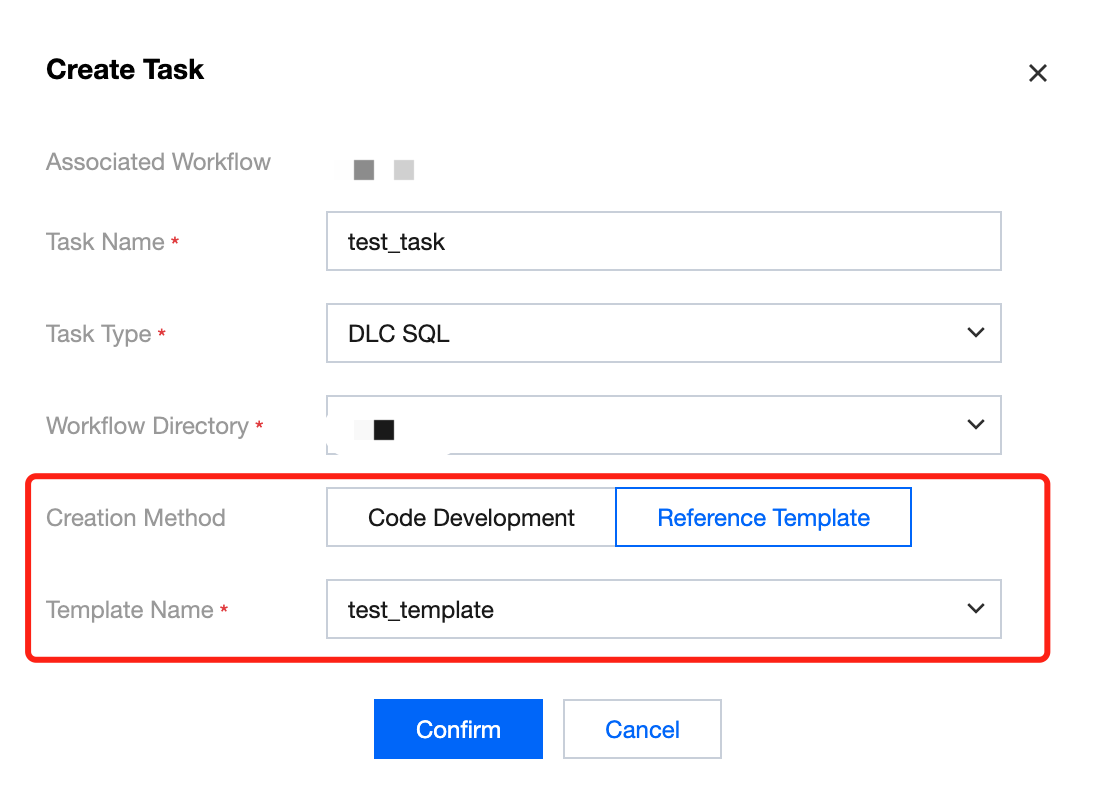Click the Creation Method label
The image size is (1098, 800).
[x=136, y=518]
